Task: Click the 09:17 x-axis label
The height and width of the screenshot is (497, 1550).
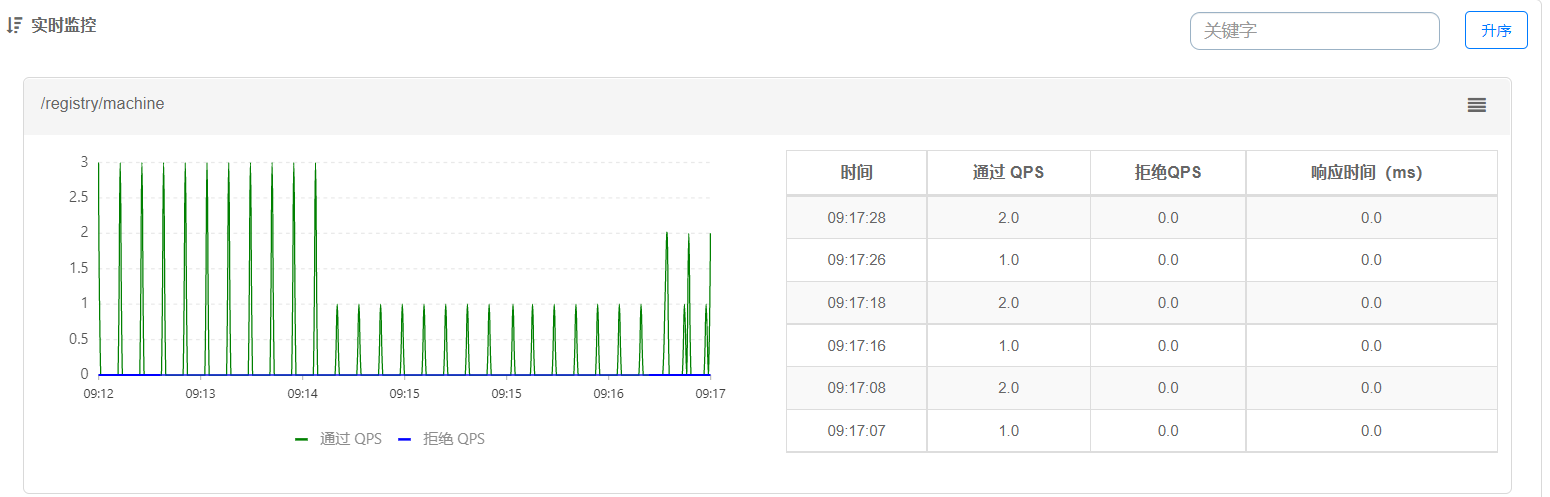Action: coord(710,394)
